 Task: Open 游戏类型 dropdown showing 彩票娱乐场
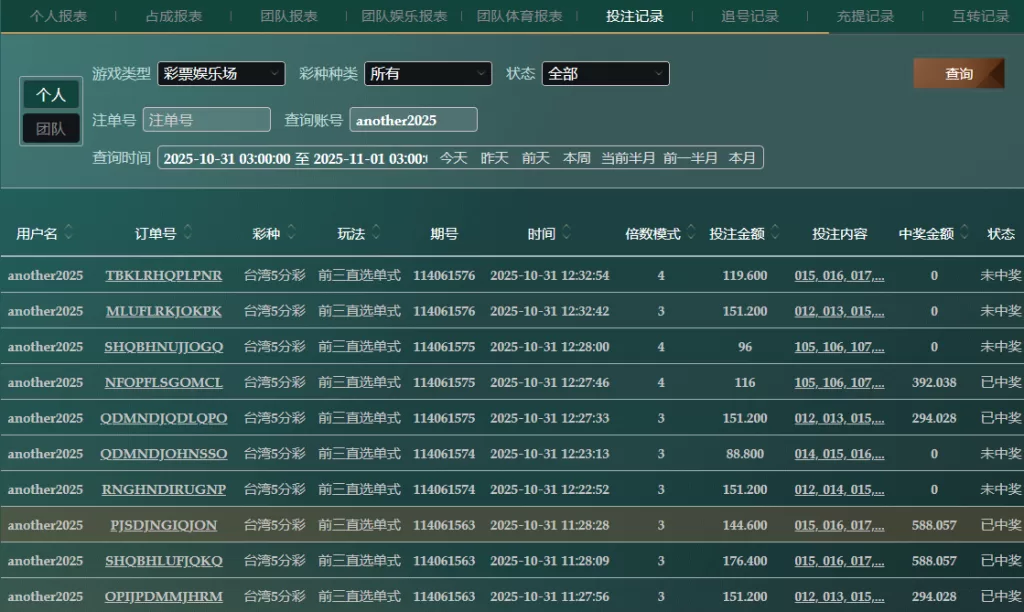pyautogui.click(x=221, y=74)
